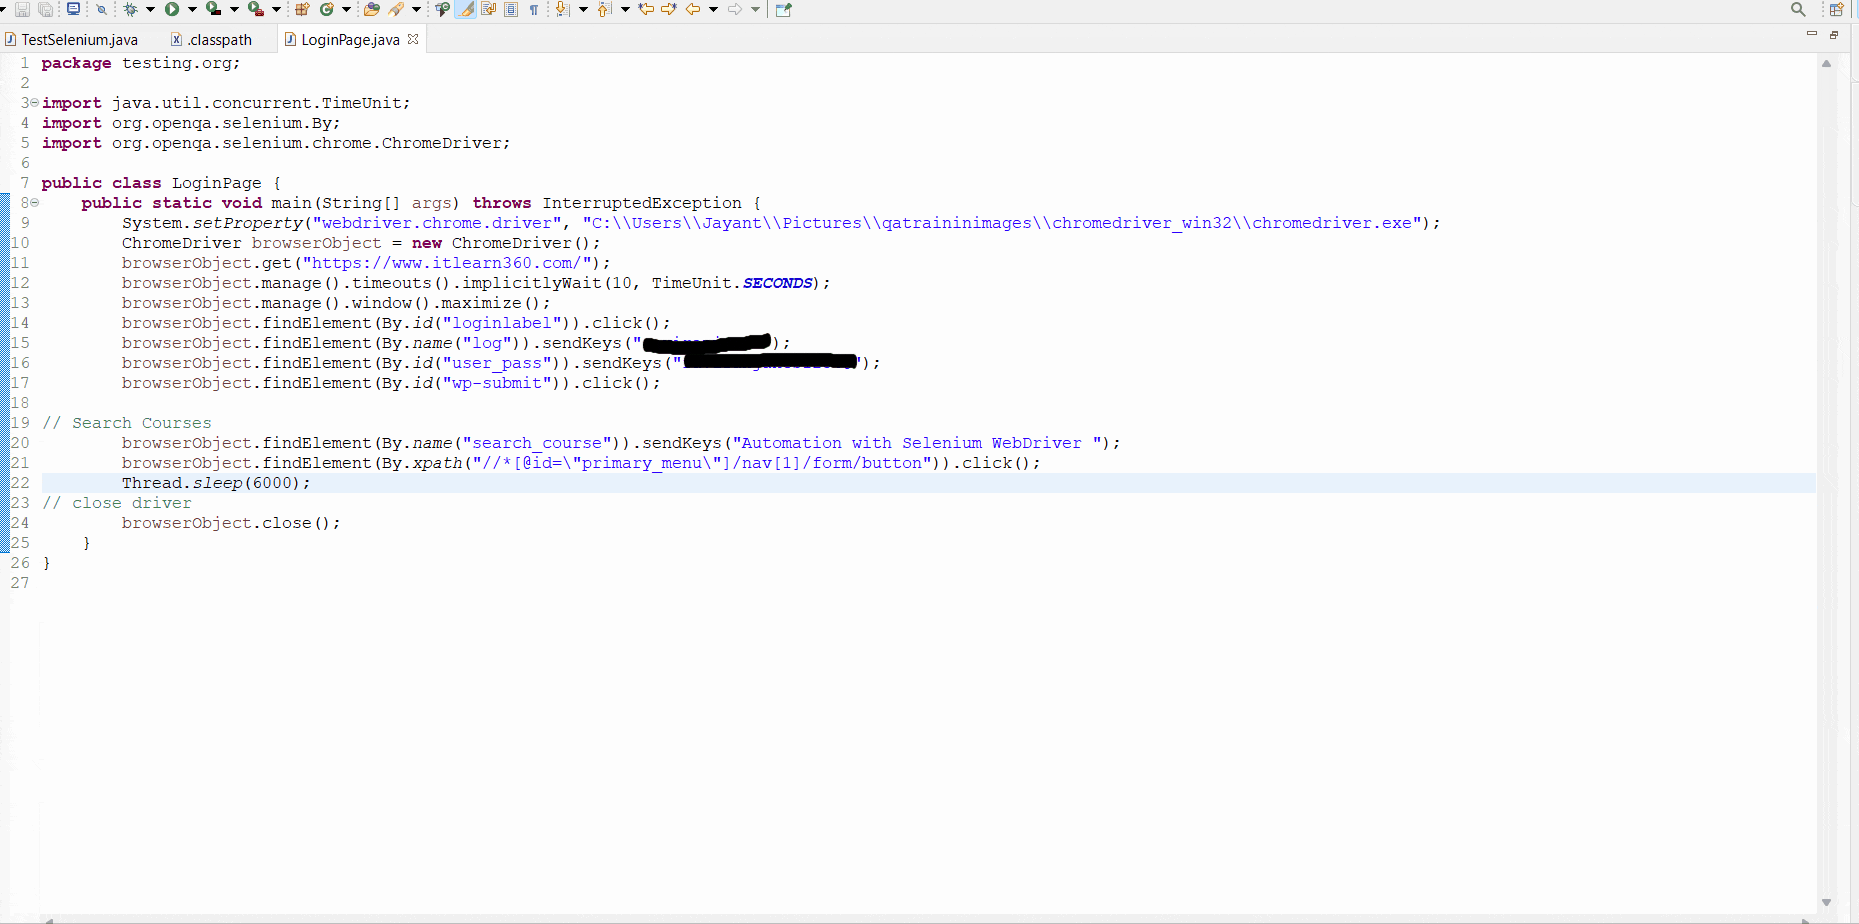Click the Toggle Breadcrumb icon
This screenshot has width=1859, height=924.
442,9
